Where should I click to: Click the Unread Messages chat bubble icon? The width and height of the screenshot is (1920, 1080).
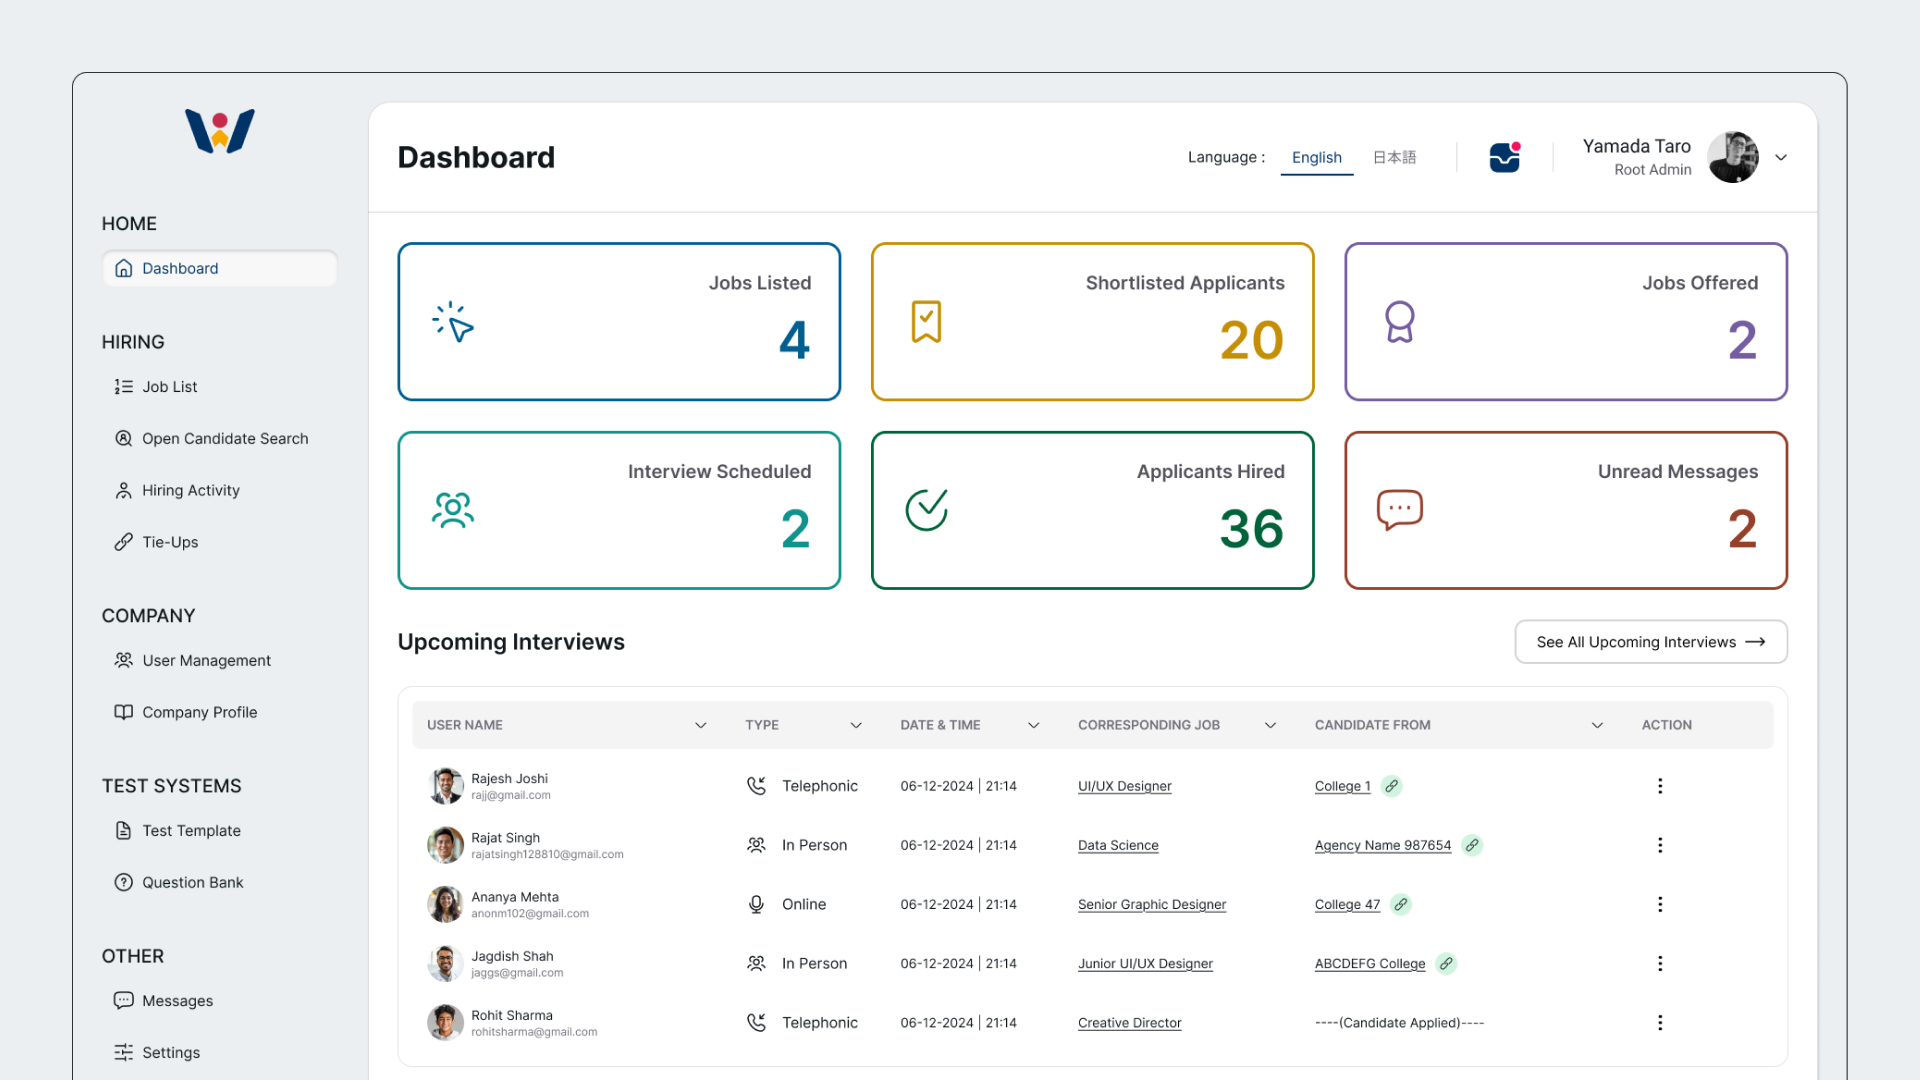click(x=1400, y=510)
